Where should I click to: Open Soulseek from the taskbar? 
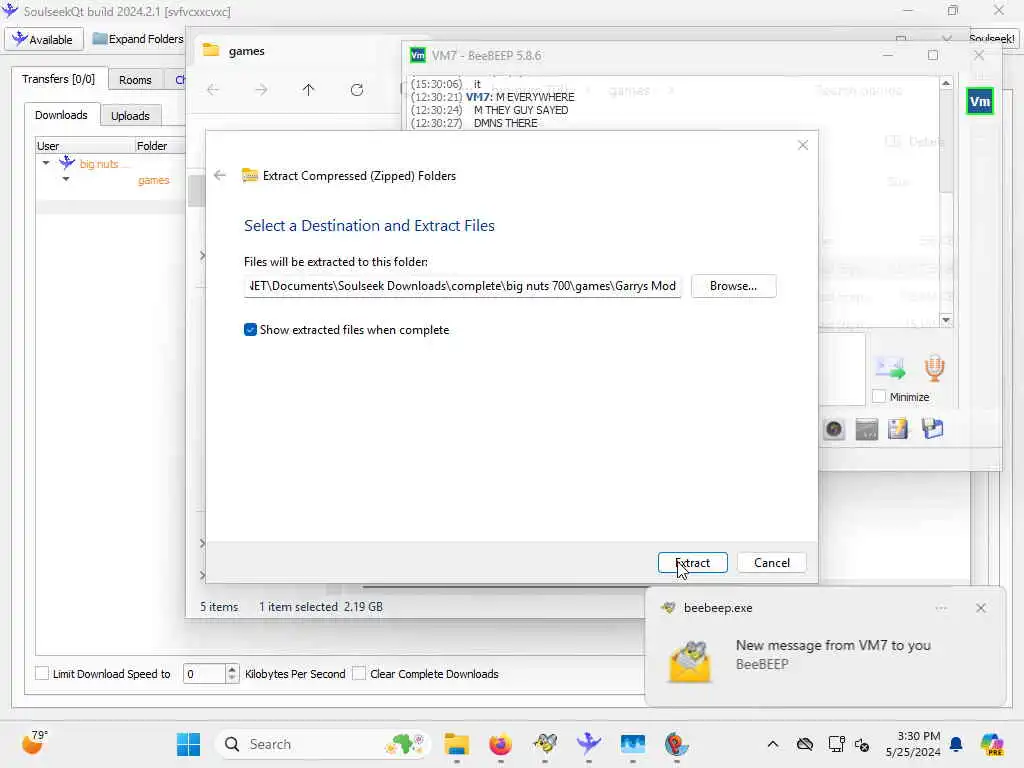pyautogui.click(x=588, y=744)
